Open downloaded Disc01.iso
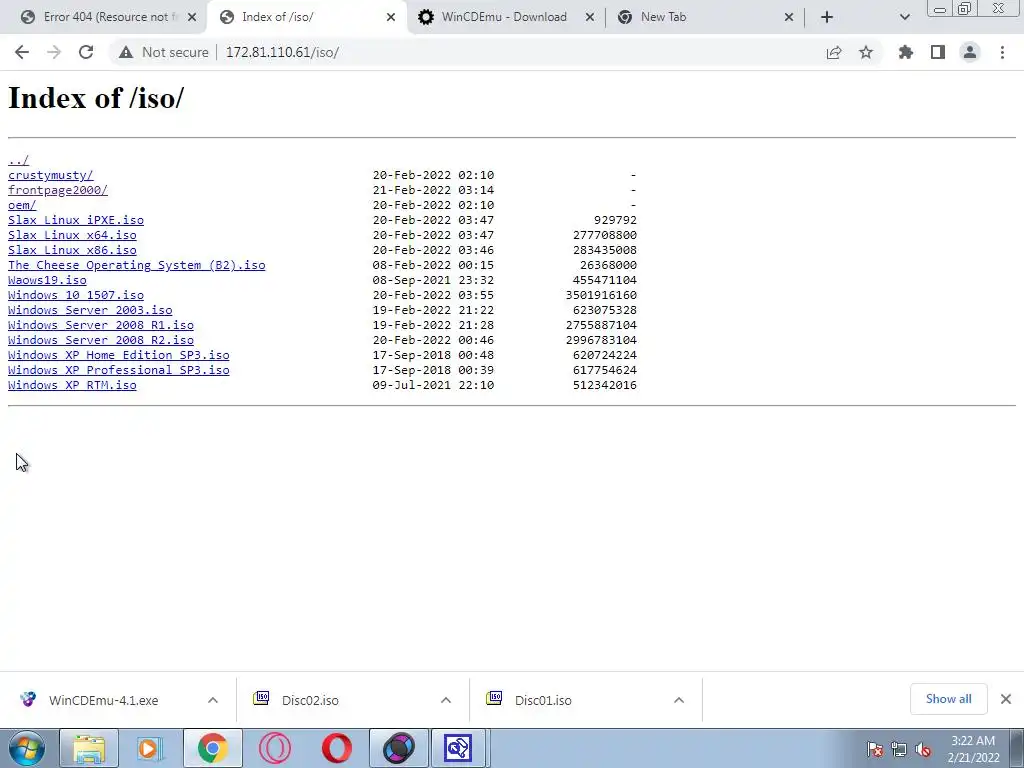This screenshot has height=768, width=1024. [543, 700]
